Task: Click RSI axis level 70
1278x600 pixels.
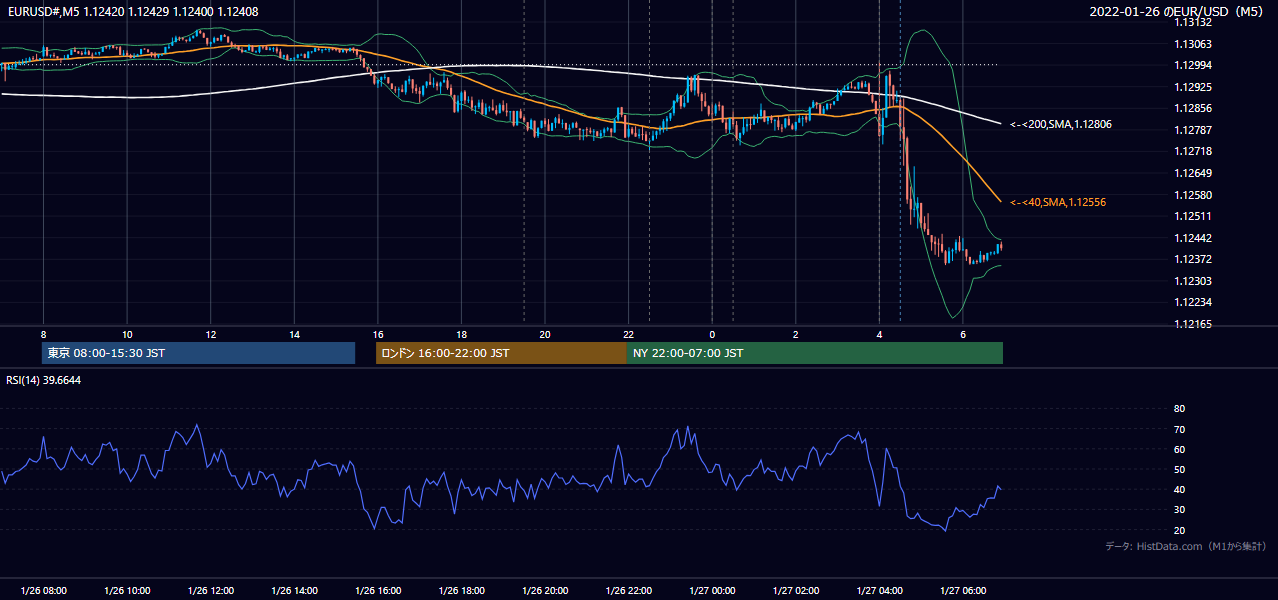Action: [1180, 429]
